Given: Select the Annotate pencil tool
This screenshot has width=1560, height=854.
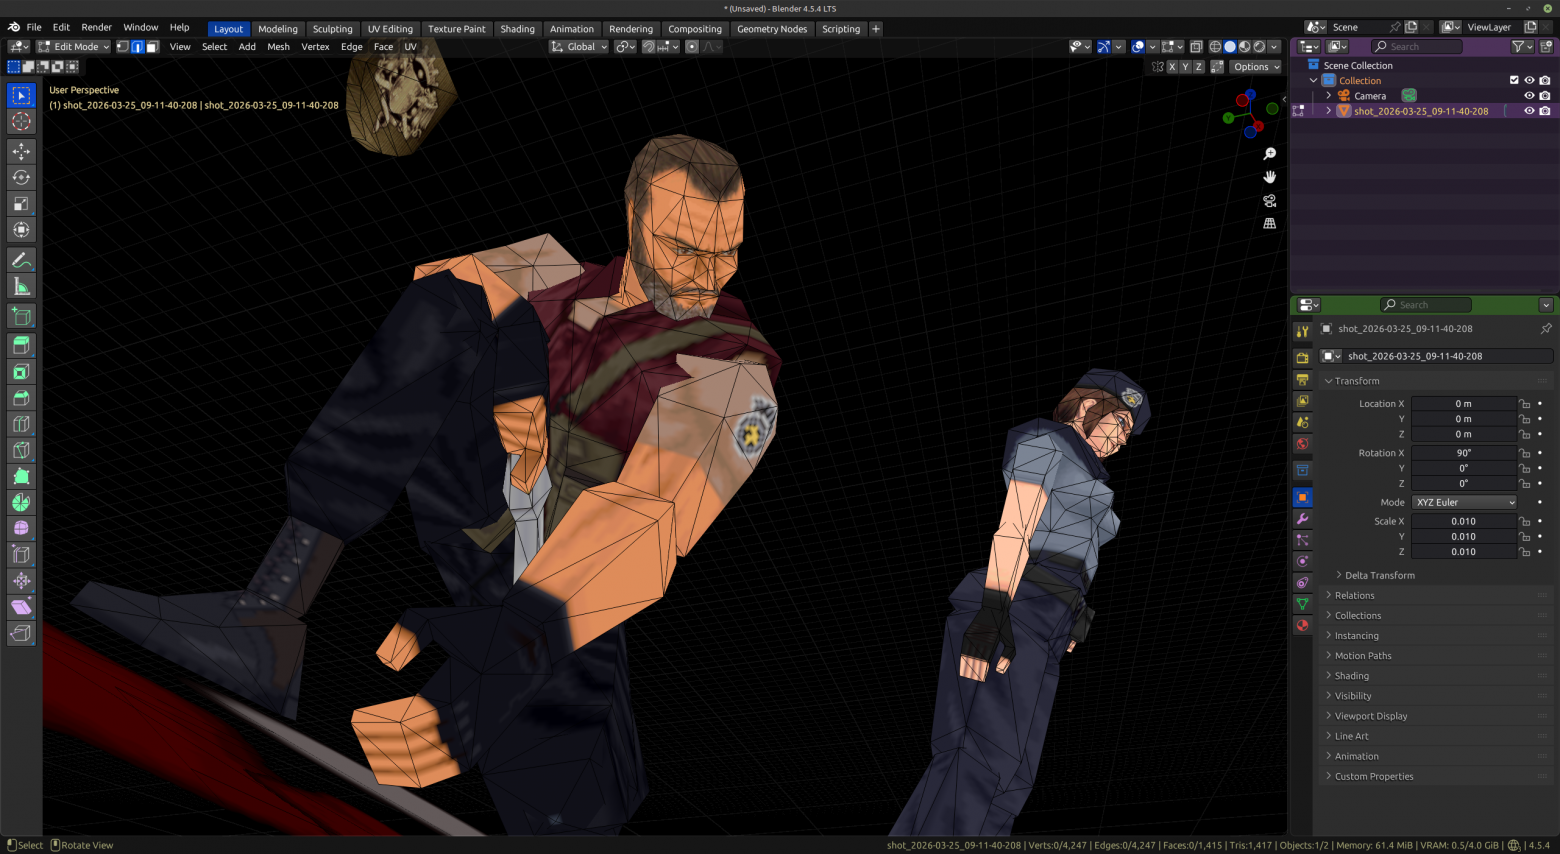Looking at the screenshot, I should pyautogui.click(x=21, y=260).
